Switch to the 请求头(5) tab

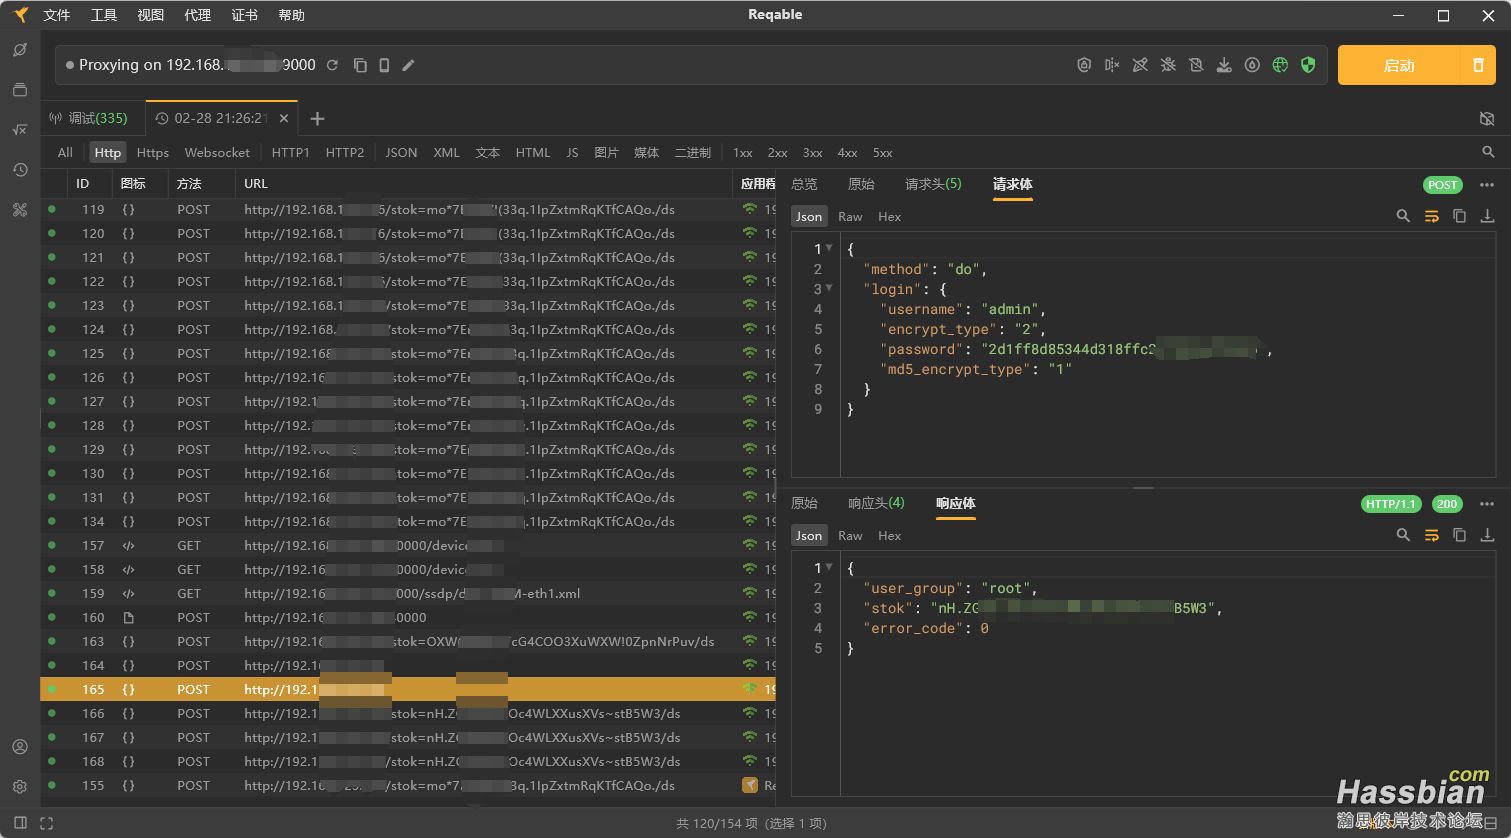[x=933, y=184]
